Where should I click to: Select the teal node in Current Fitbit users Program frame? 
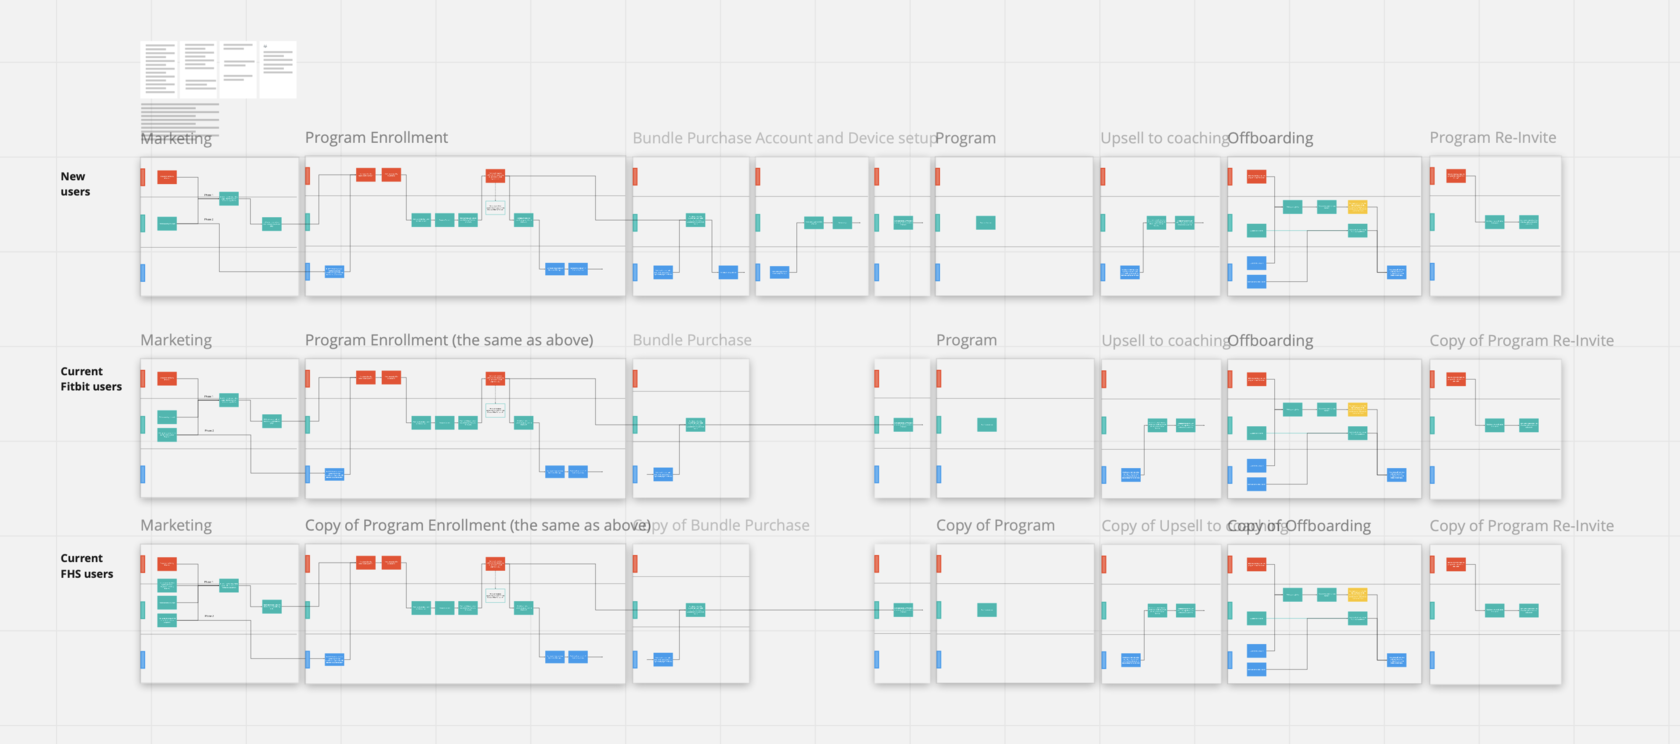(986, 425)
